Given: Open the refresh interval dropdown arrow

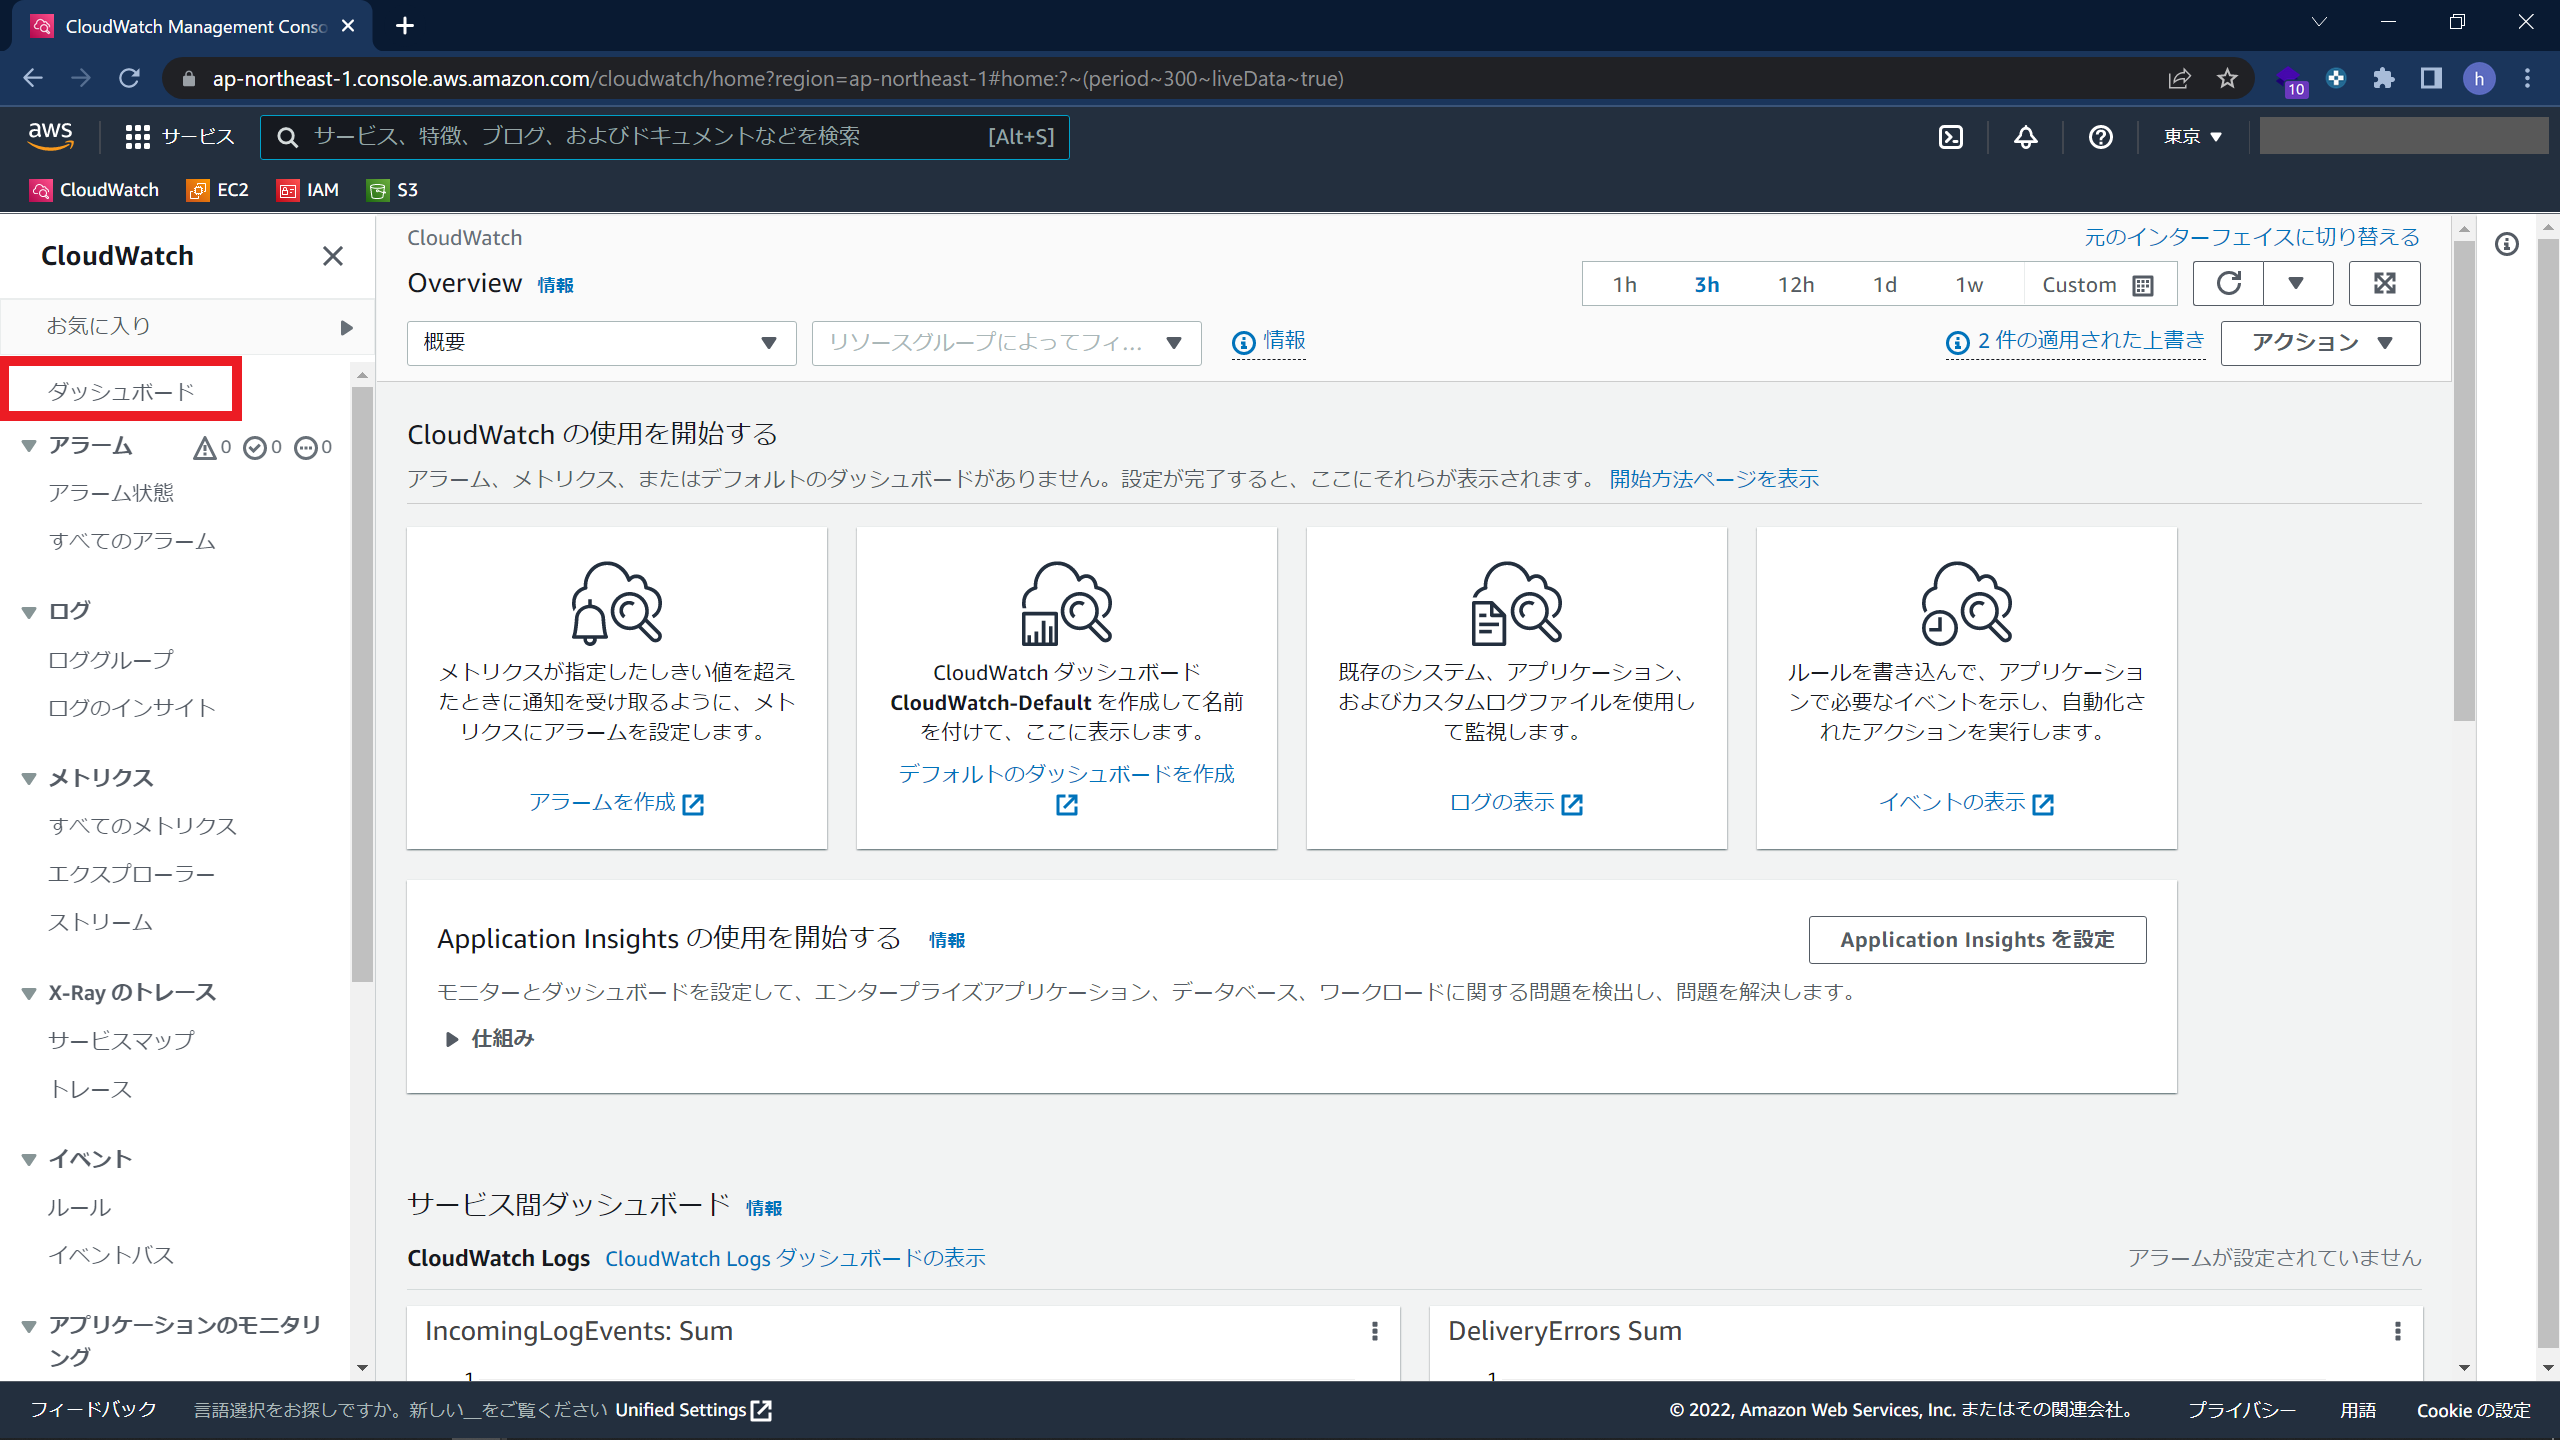Looking at the screenshot, I should click(x=2297, y=284).
